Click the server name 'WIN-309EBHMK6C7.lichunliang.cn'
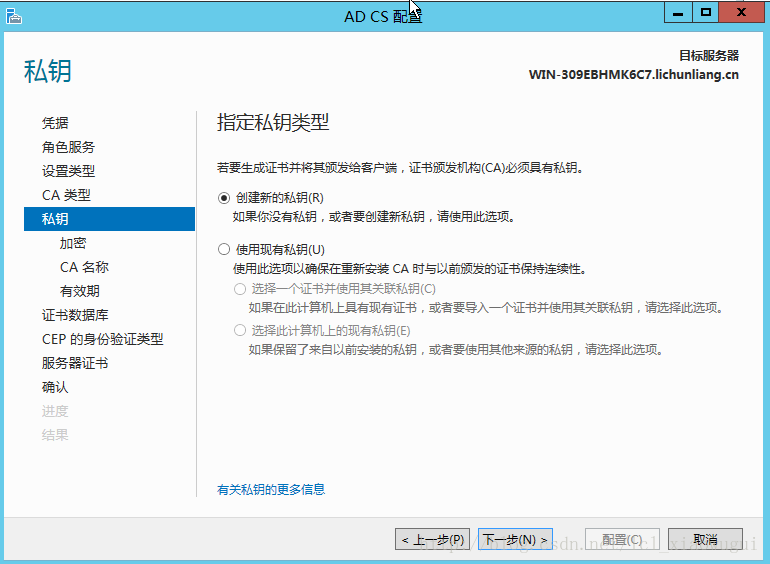 tap(633, 75)
